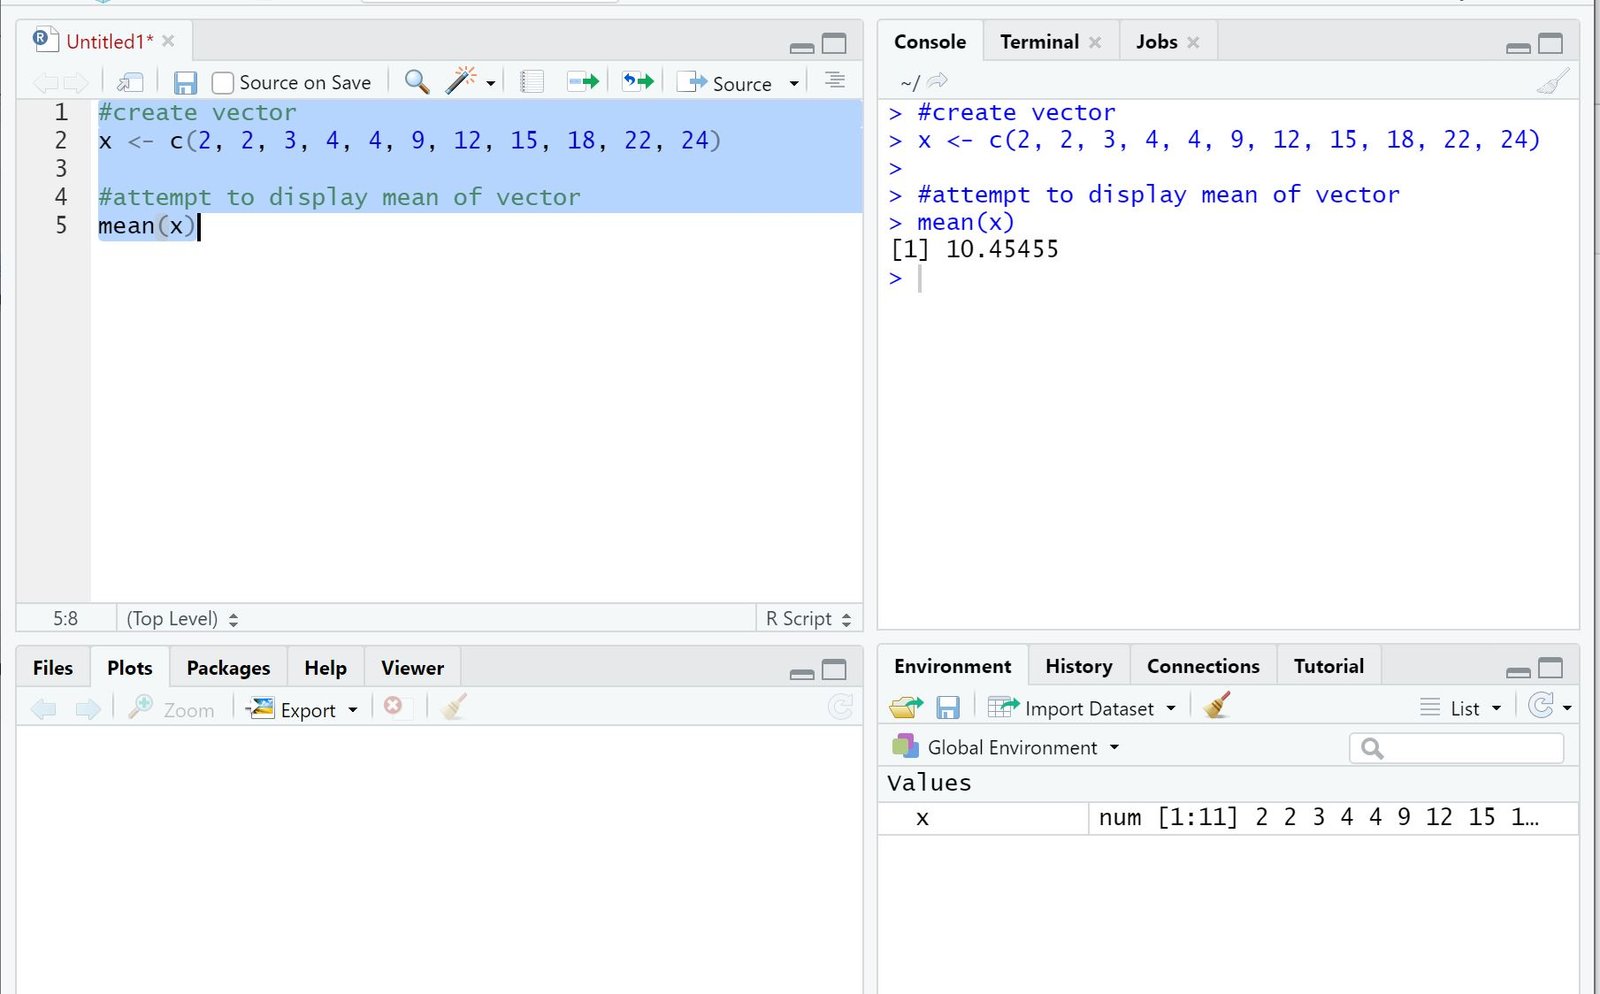Show document outline icon
This screenshot has width=1600, height=994.
point(835,80)
